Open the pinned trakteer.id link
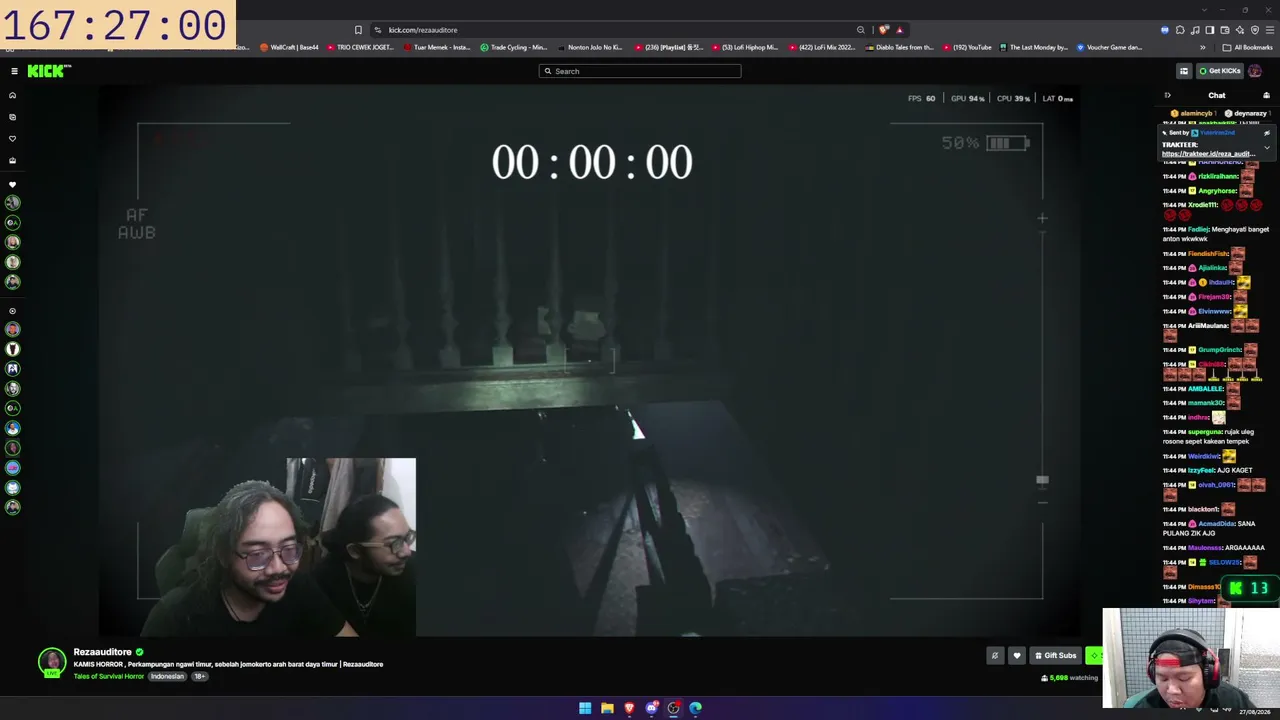Screen dimensions: 1280x720 pyautogui.click(x=1208, y=154)
